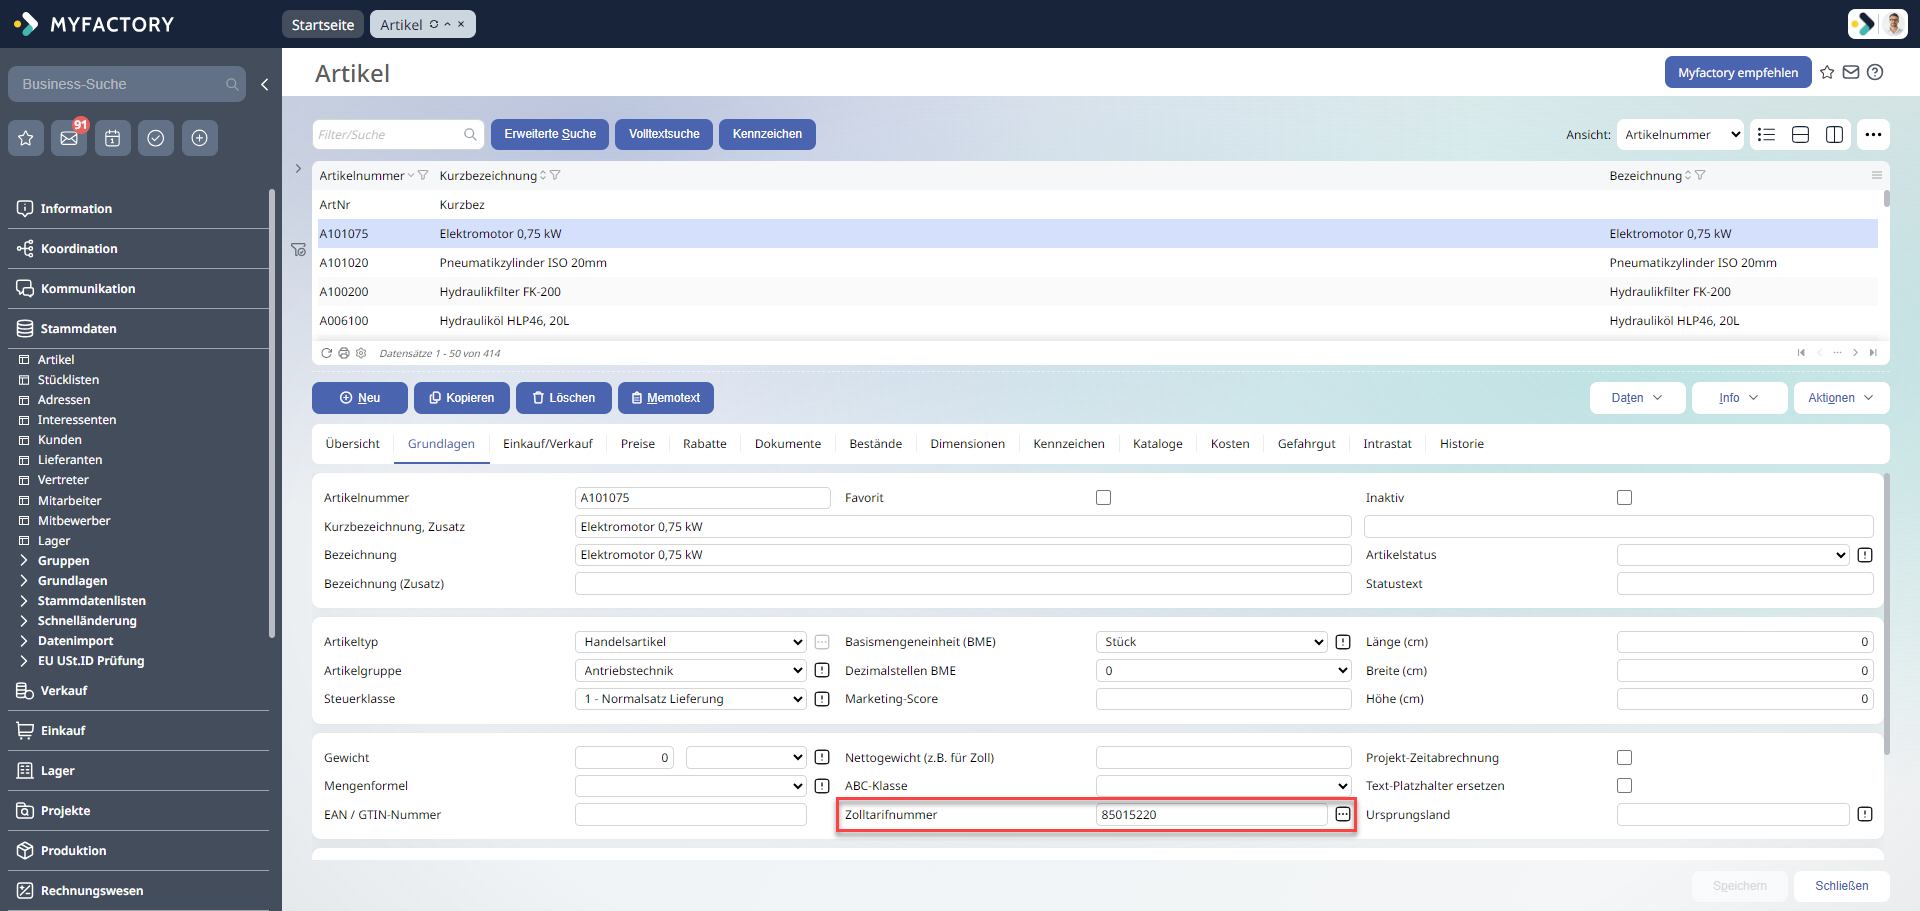Open the Artikelgruppe dropdown
The width and height of the screenshot is (1920, 911).
tap(691, 671)
